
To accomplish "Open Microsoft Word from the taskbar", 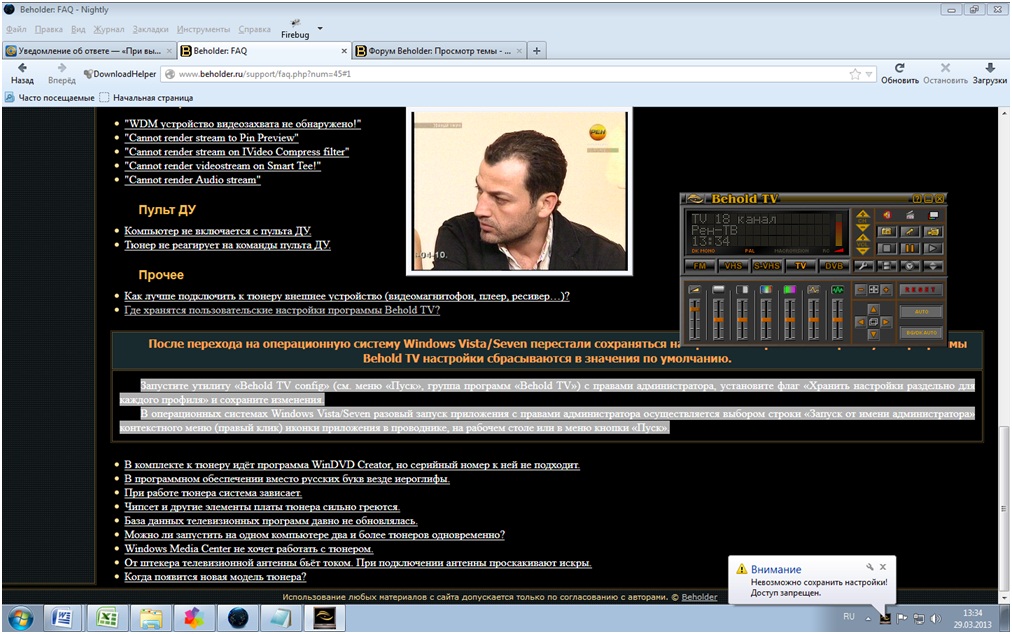I will [x=61, y=617].
